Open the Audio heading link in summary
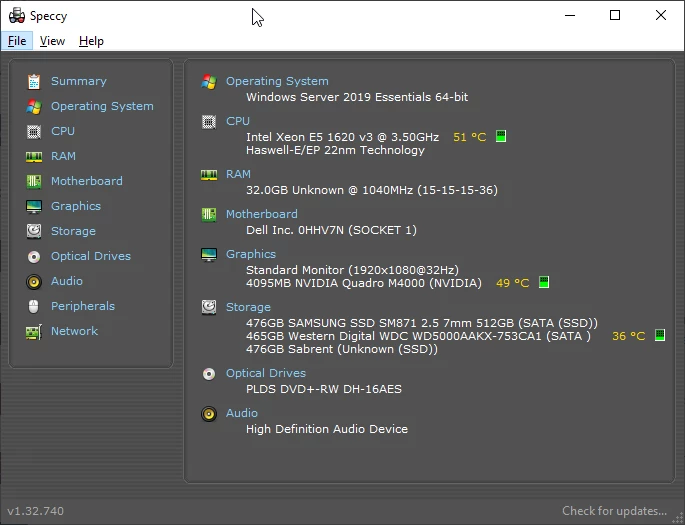Viewport: 685px width, 525px height. [242, 413]
